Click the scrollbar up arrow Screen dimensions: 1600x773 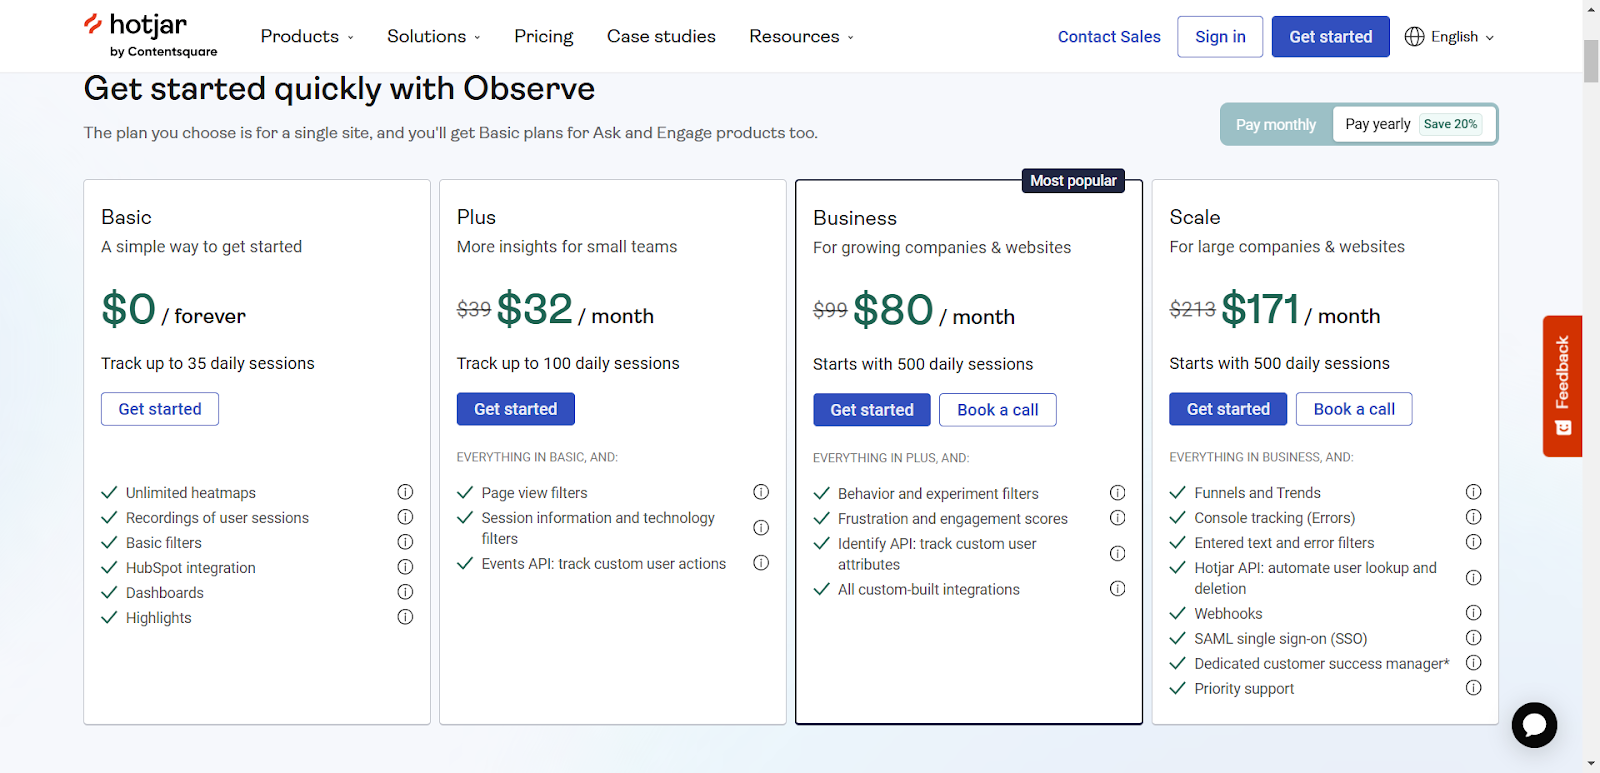[1591, 8]
